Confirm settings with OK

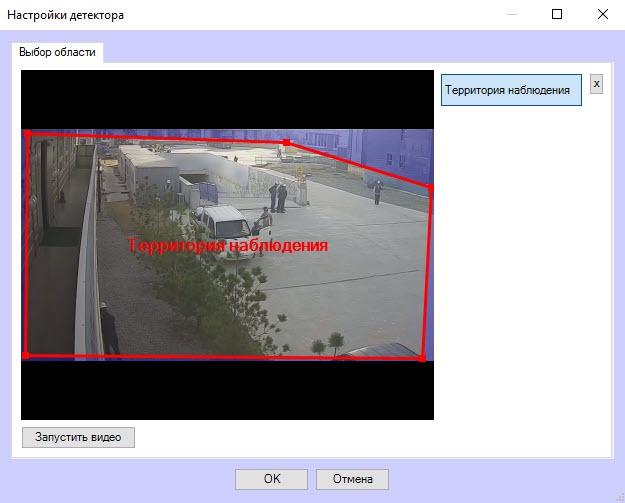point(271,479)
